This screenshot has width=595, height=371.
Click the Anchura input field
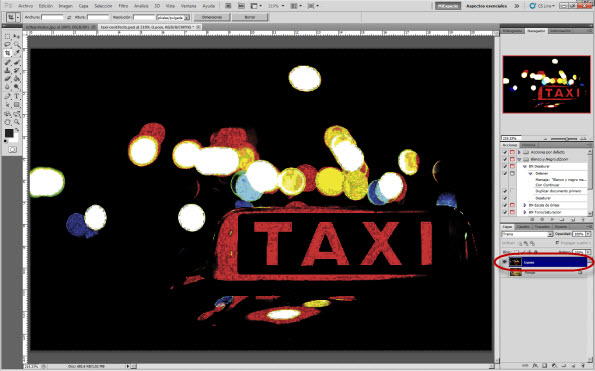click(52, 17)
